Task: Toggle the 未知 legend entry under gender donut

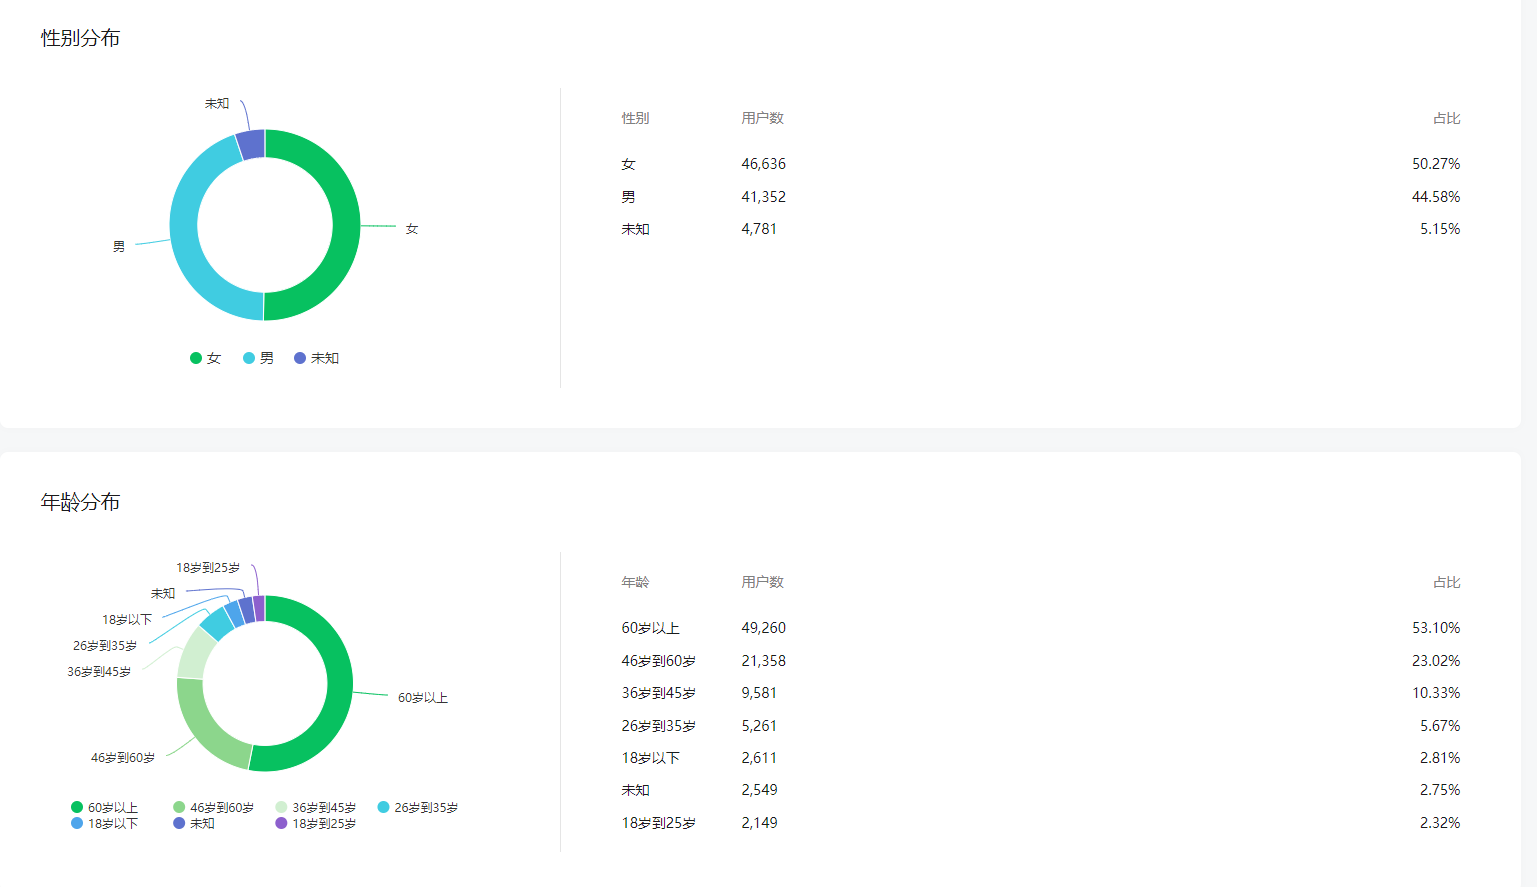Action: (317, 358)
